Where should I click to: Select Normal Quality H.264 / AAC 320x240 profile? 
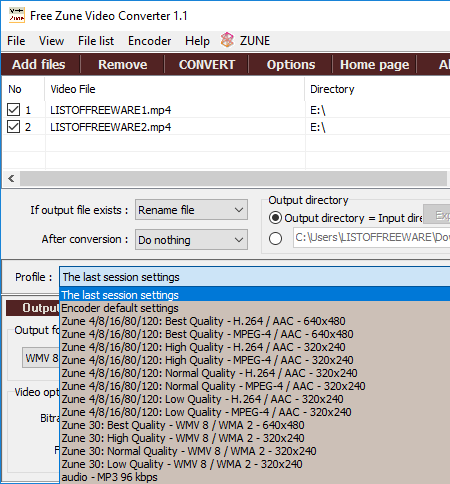[255, 373]
